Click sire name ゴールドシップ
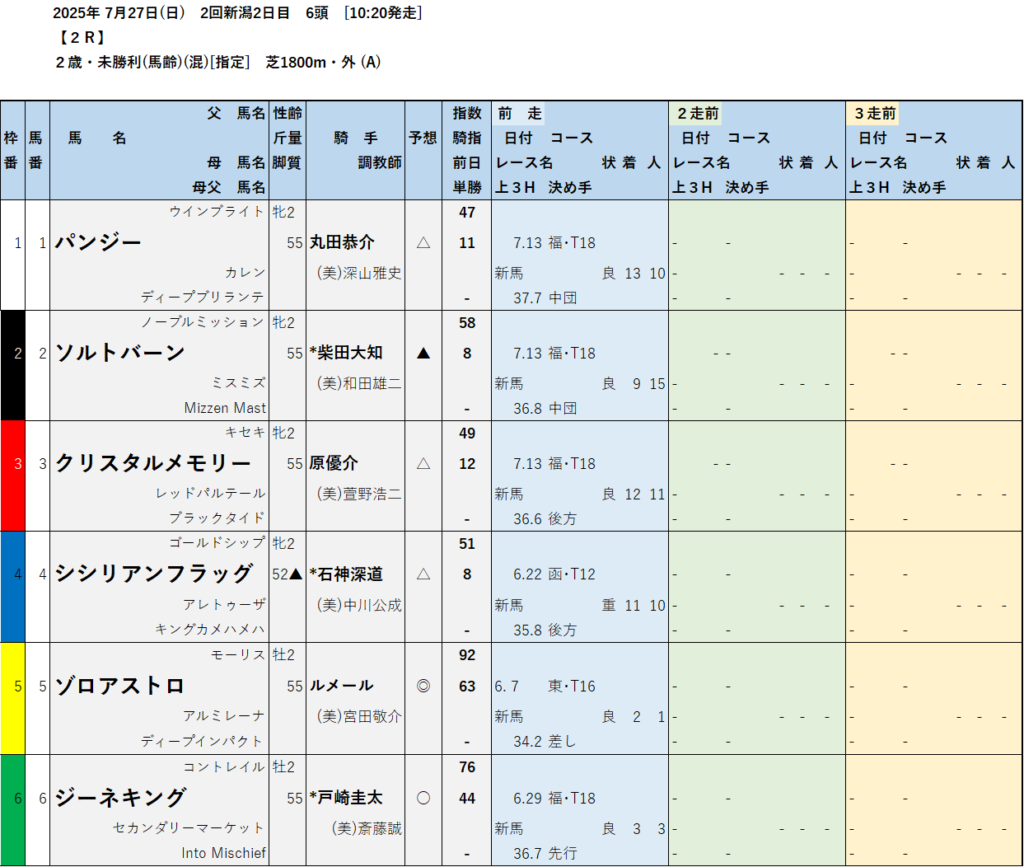 click(216, 543)
